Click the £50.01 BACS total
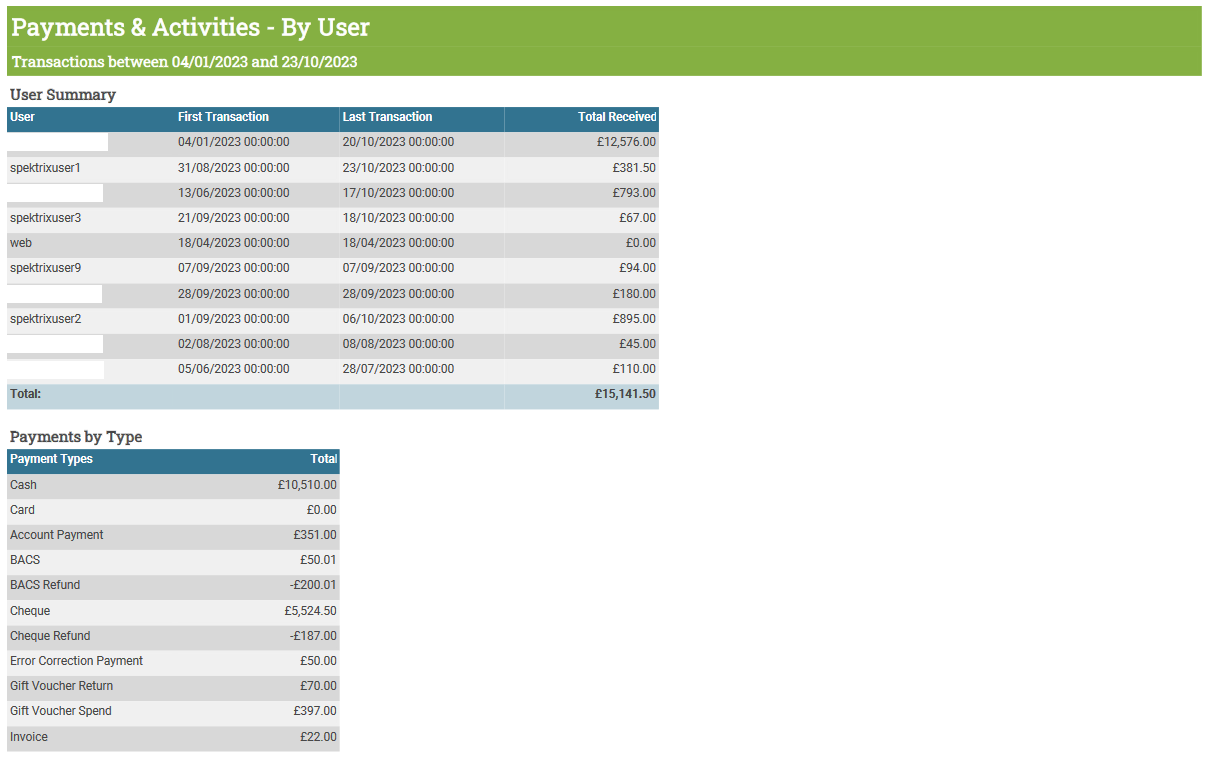1218x763 pixels. tap(318, 560)
